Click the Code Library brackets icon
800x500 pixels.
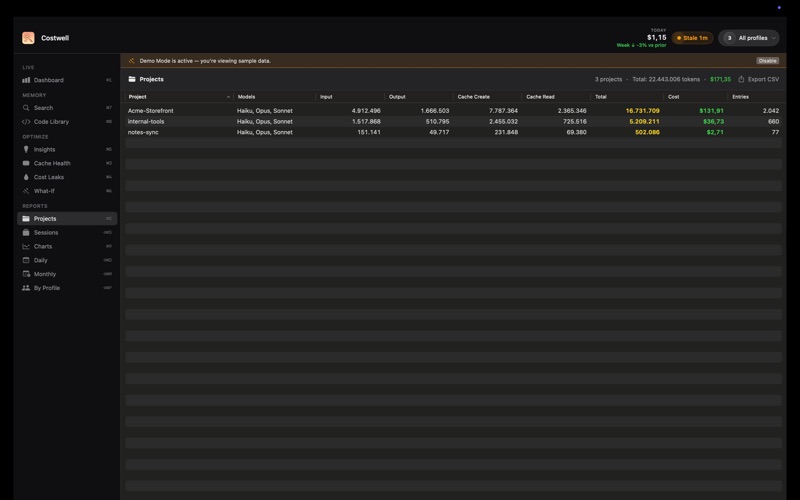[26, 121]
